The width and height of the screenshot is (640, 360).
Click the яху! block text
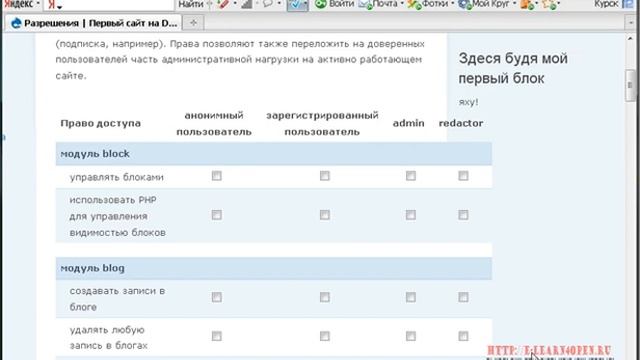click(468, 102)
